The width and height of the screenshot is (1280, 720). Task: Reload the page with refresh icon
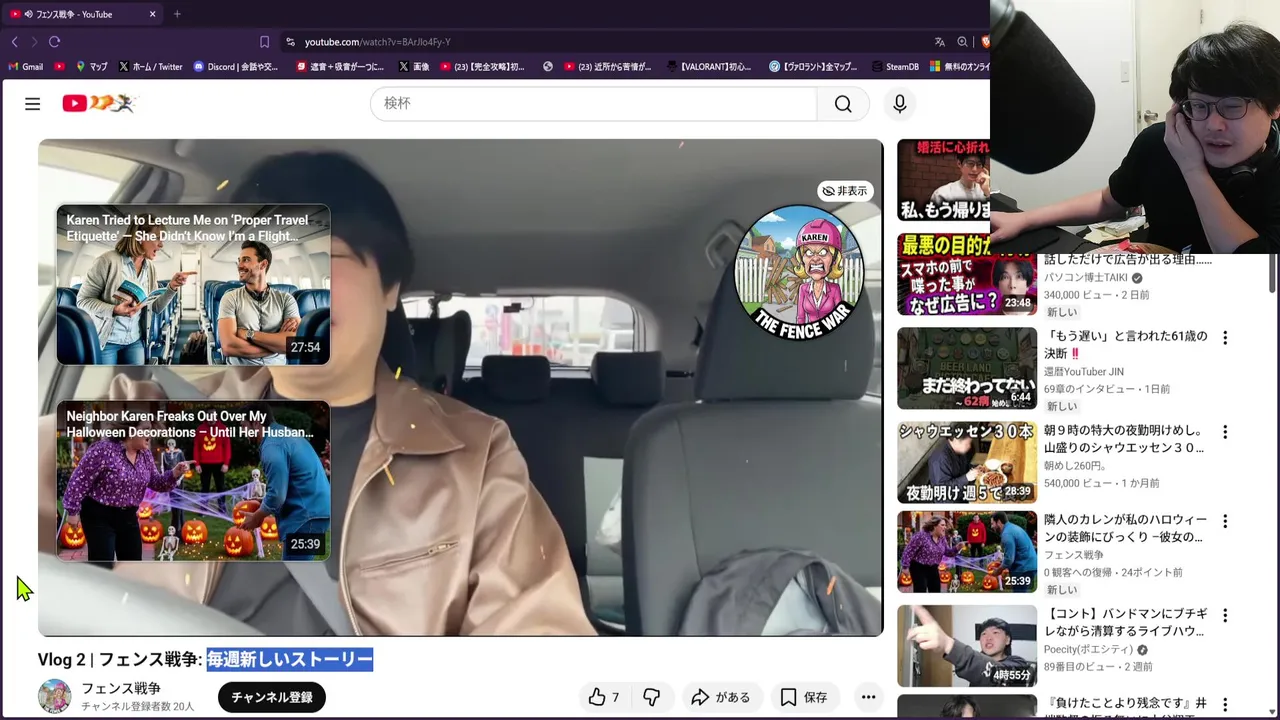click(54, 42)
